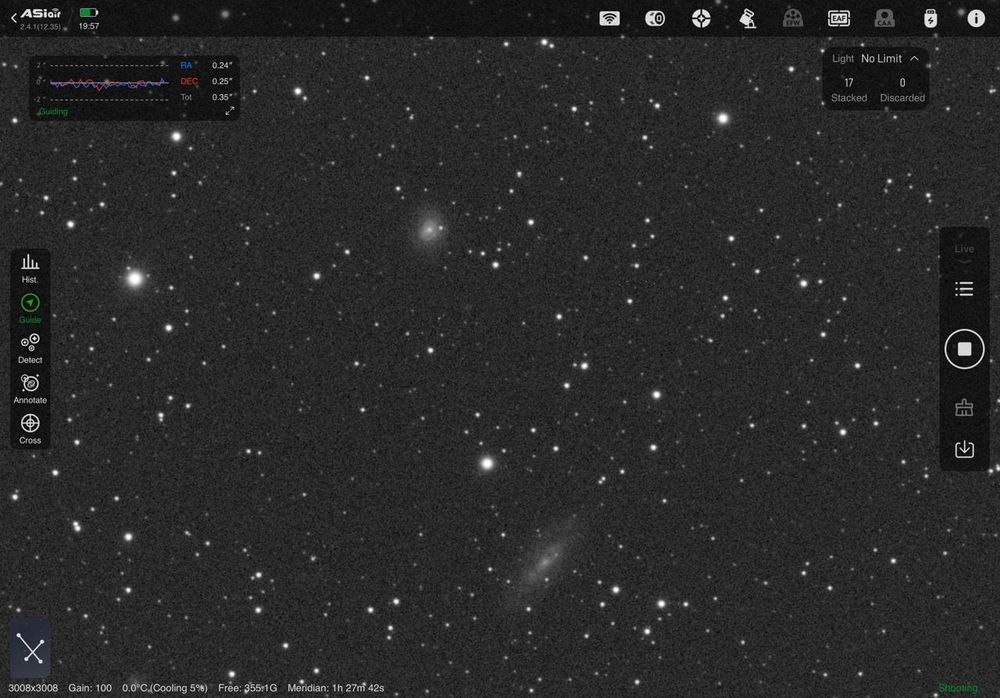Expand the guiding graph panel
This screenshot has height=698, width=1000.
(230, 111)
